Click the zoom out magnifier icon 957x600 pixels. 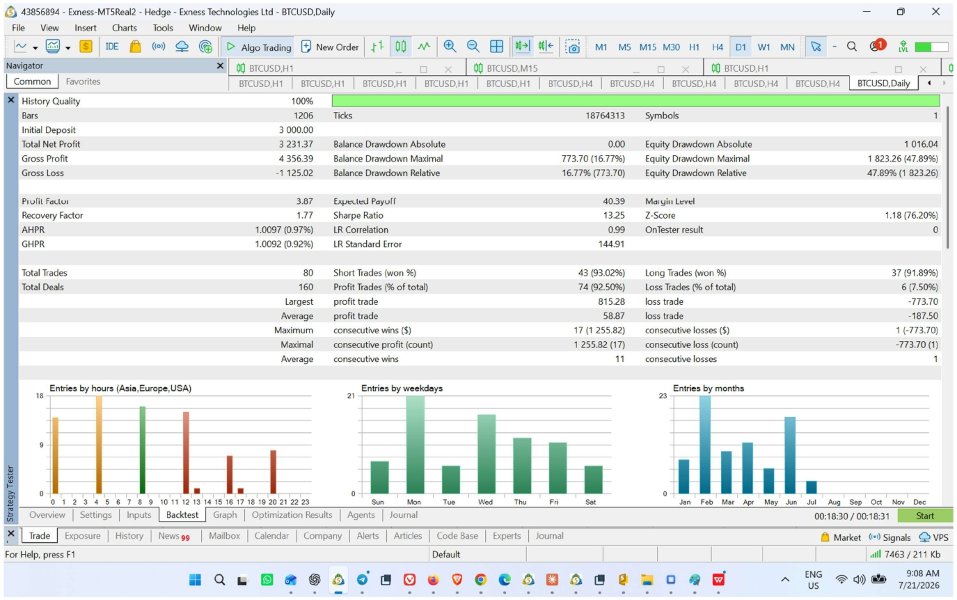(x=473, y=46)
